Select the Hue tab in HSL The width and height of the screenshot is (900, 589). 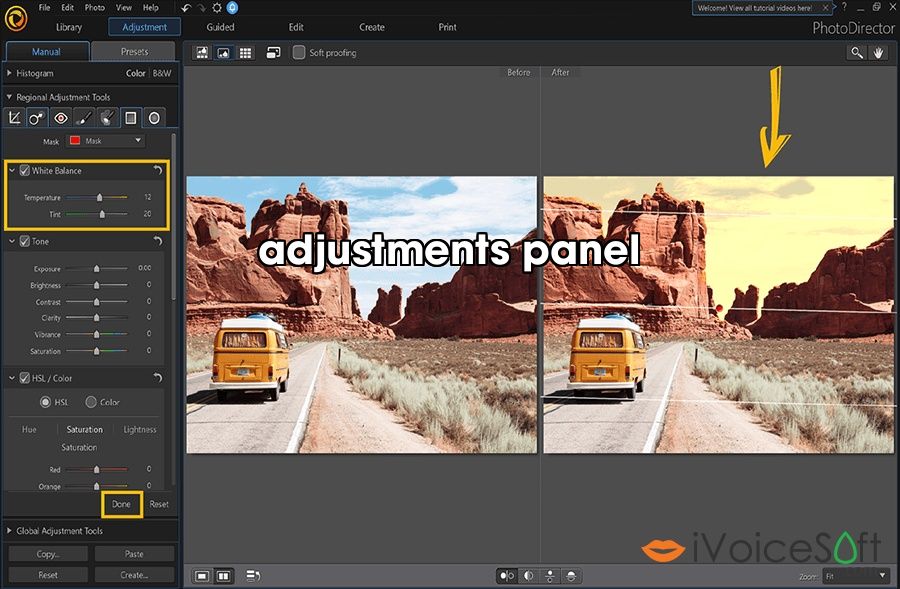pyautogui.click(x=29, y=429)
